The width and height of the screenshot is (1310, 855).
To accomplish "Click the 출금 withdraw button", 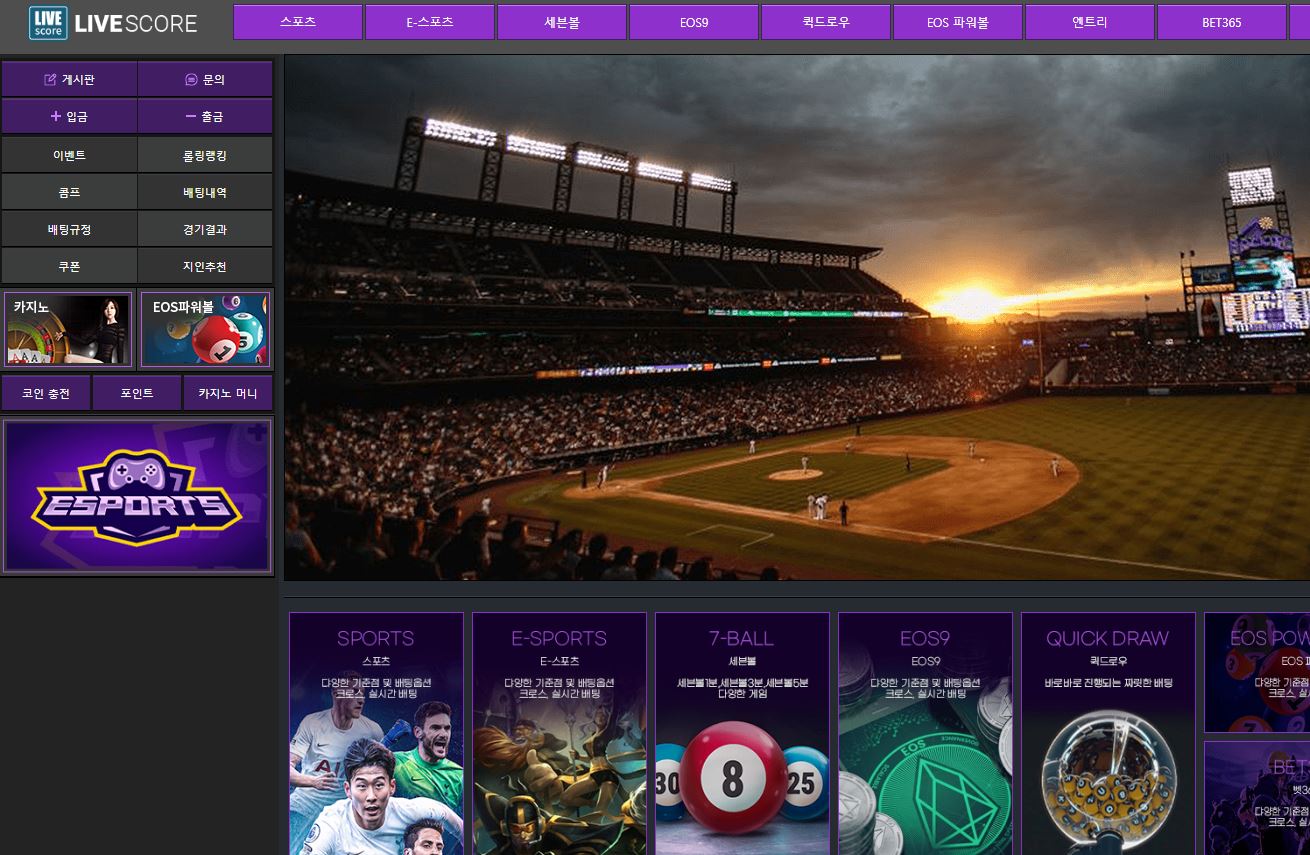I will coord(205,116).
